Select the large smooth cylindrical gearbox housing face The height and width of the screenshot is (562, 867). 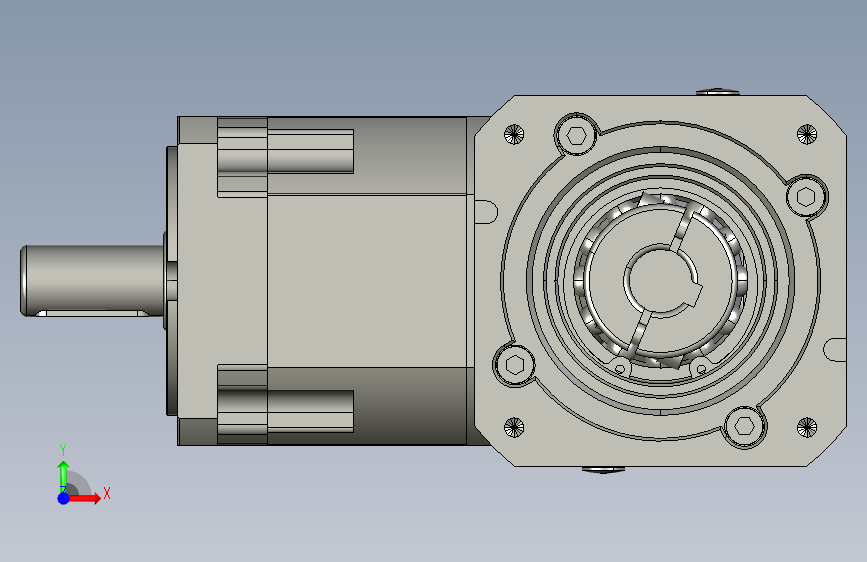(367, 280)
